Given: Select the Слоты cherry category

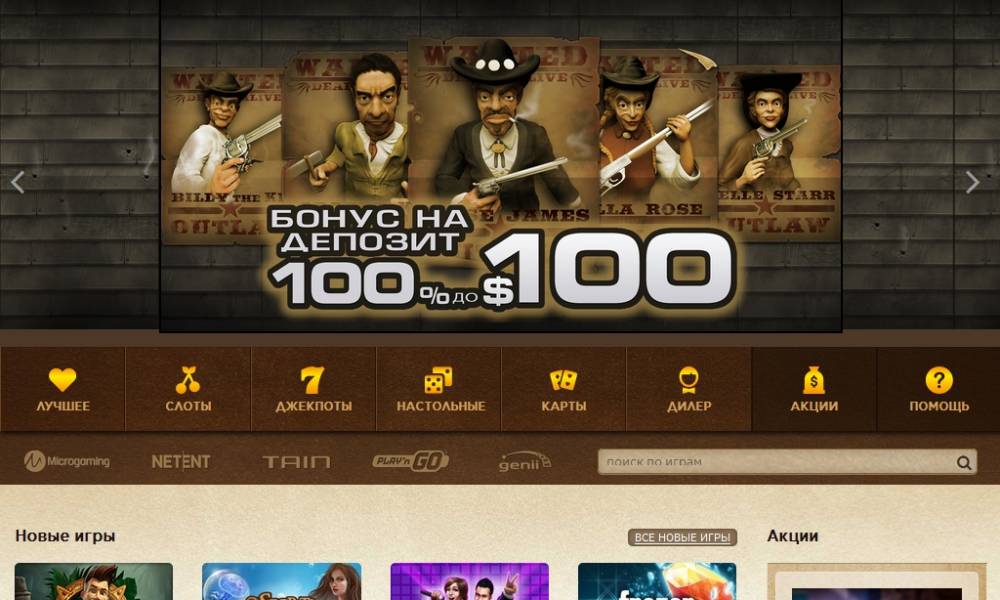Looking at the screenshot, I should (x=188, y=389).
